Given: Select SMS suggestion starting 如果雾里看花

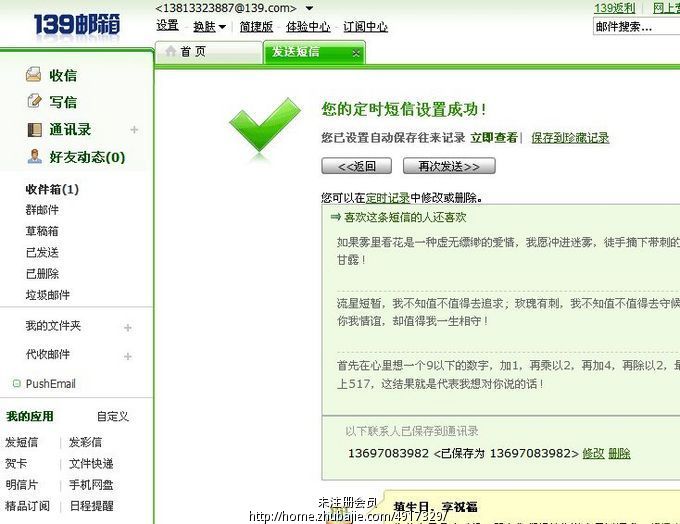Looking at the screenshot, I should [x=508, y=251].
